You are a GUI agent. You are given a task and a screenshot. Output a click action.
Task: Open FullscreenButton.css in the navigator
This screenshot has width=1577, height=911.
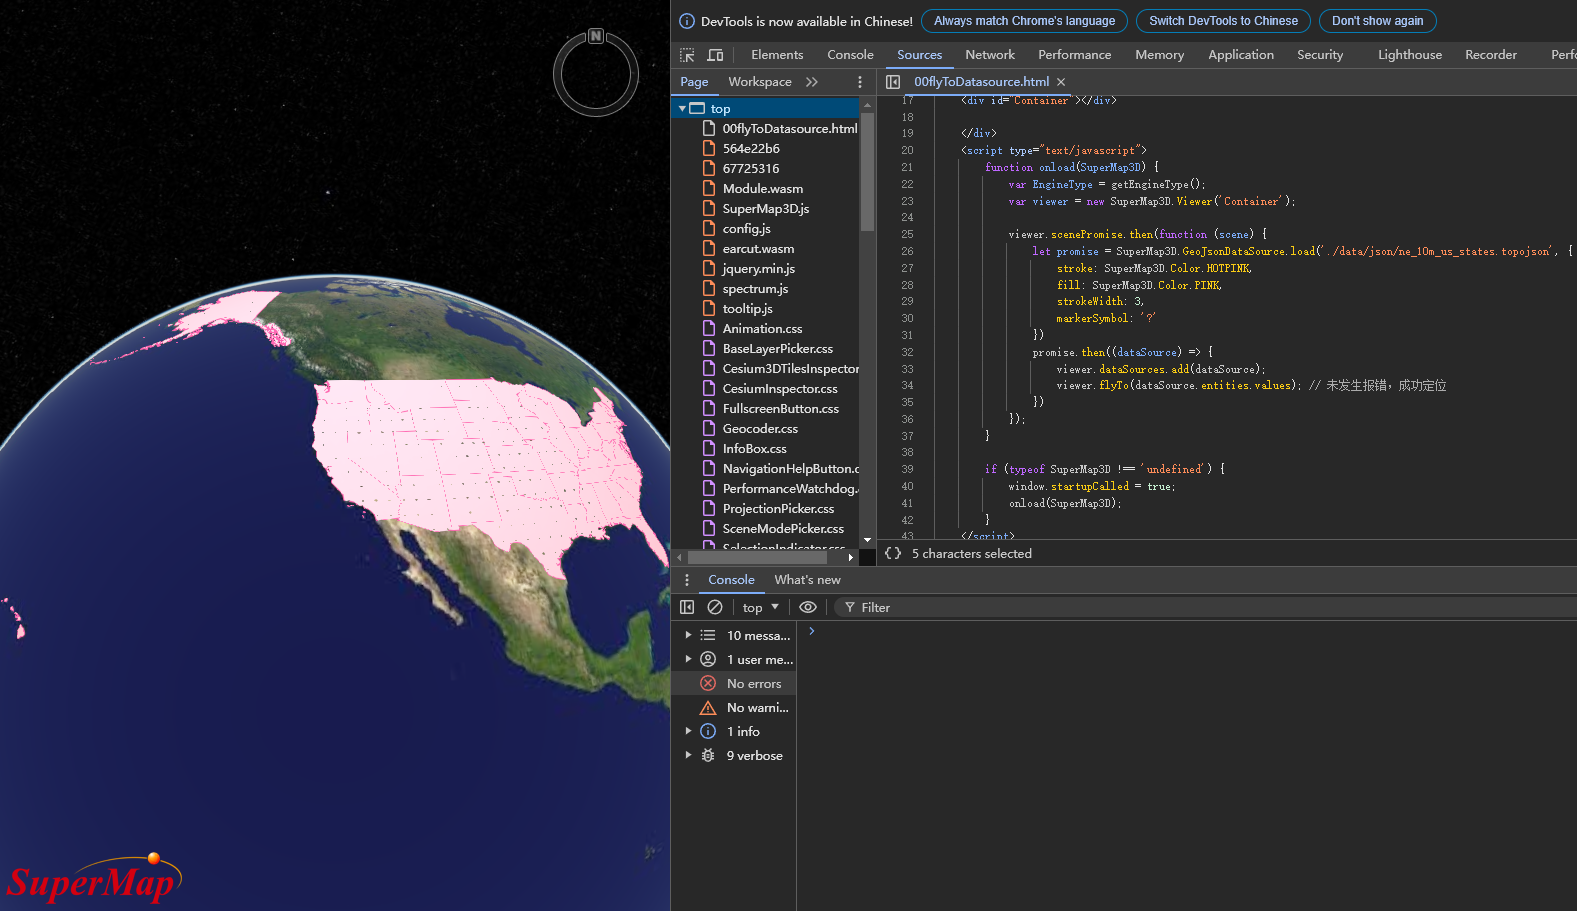(780, 409)
